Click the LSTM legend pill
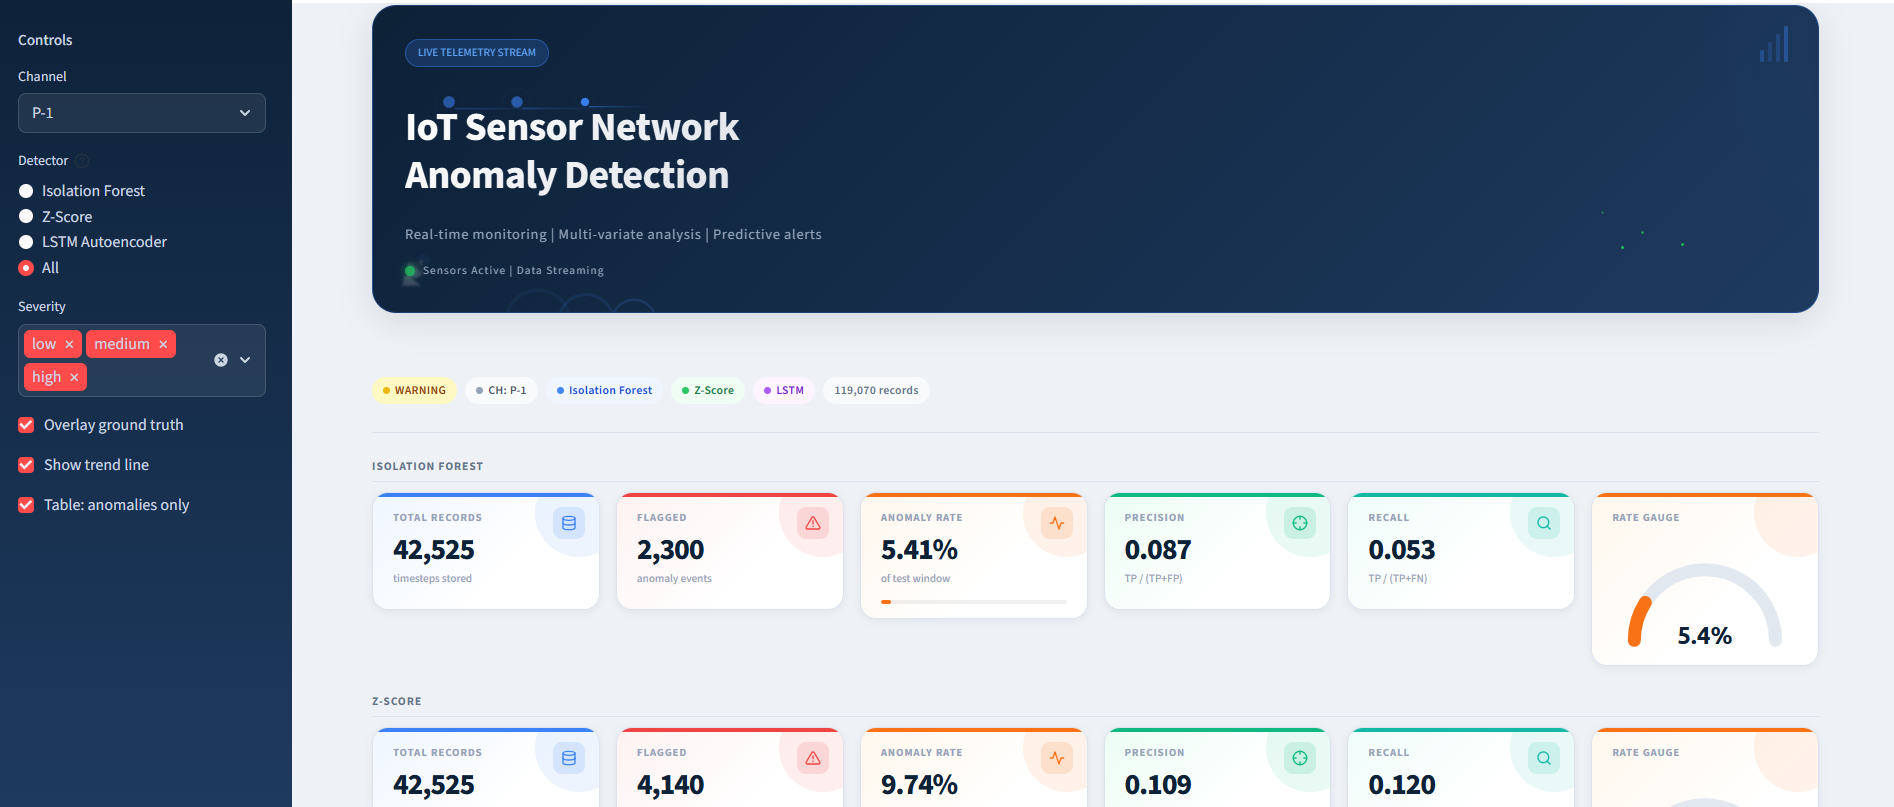The width and height of the screenshot is (1894, 807). [x=783, y=390]
